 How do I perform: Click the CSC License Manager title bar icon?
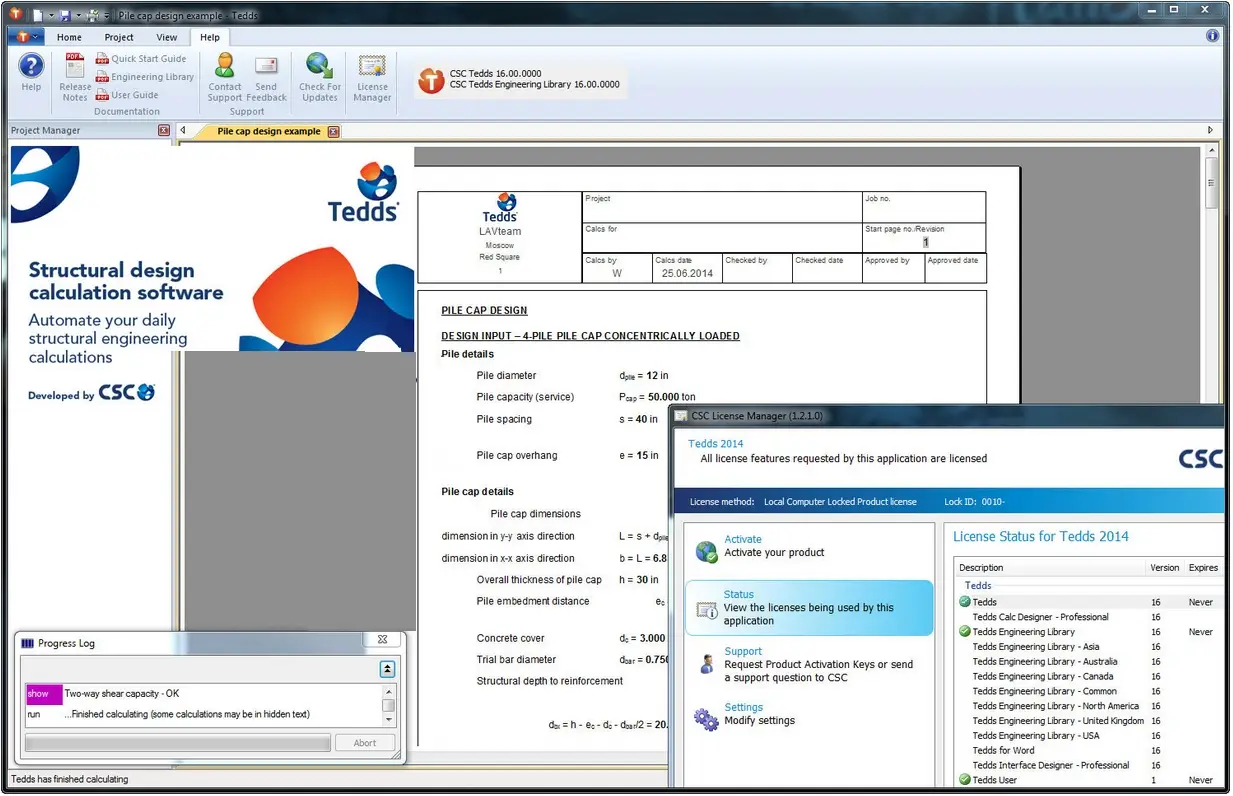pyautogui.click(x=680, y=415)
